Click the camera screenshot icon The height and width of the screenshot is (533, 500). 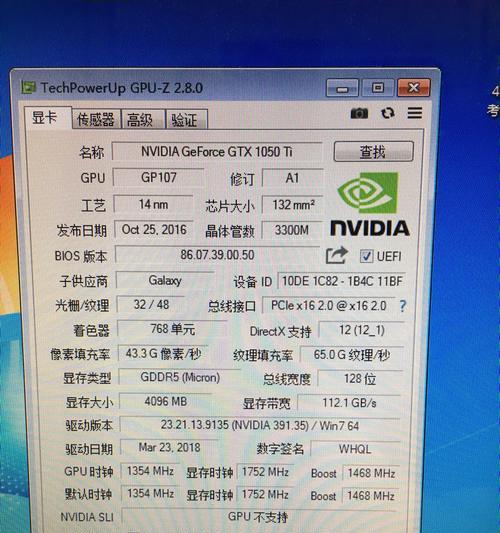click(359, 113)
